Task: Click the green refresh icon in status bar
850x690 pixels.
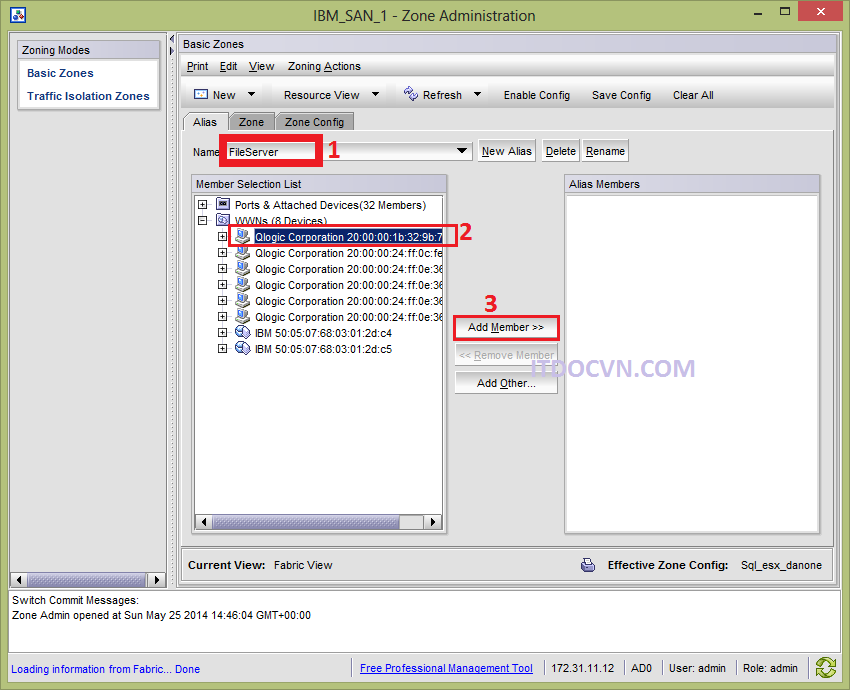Action: point(826,668)
